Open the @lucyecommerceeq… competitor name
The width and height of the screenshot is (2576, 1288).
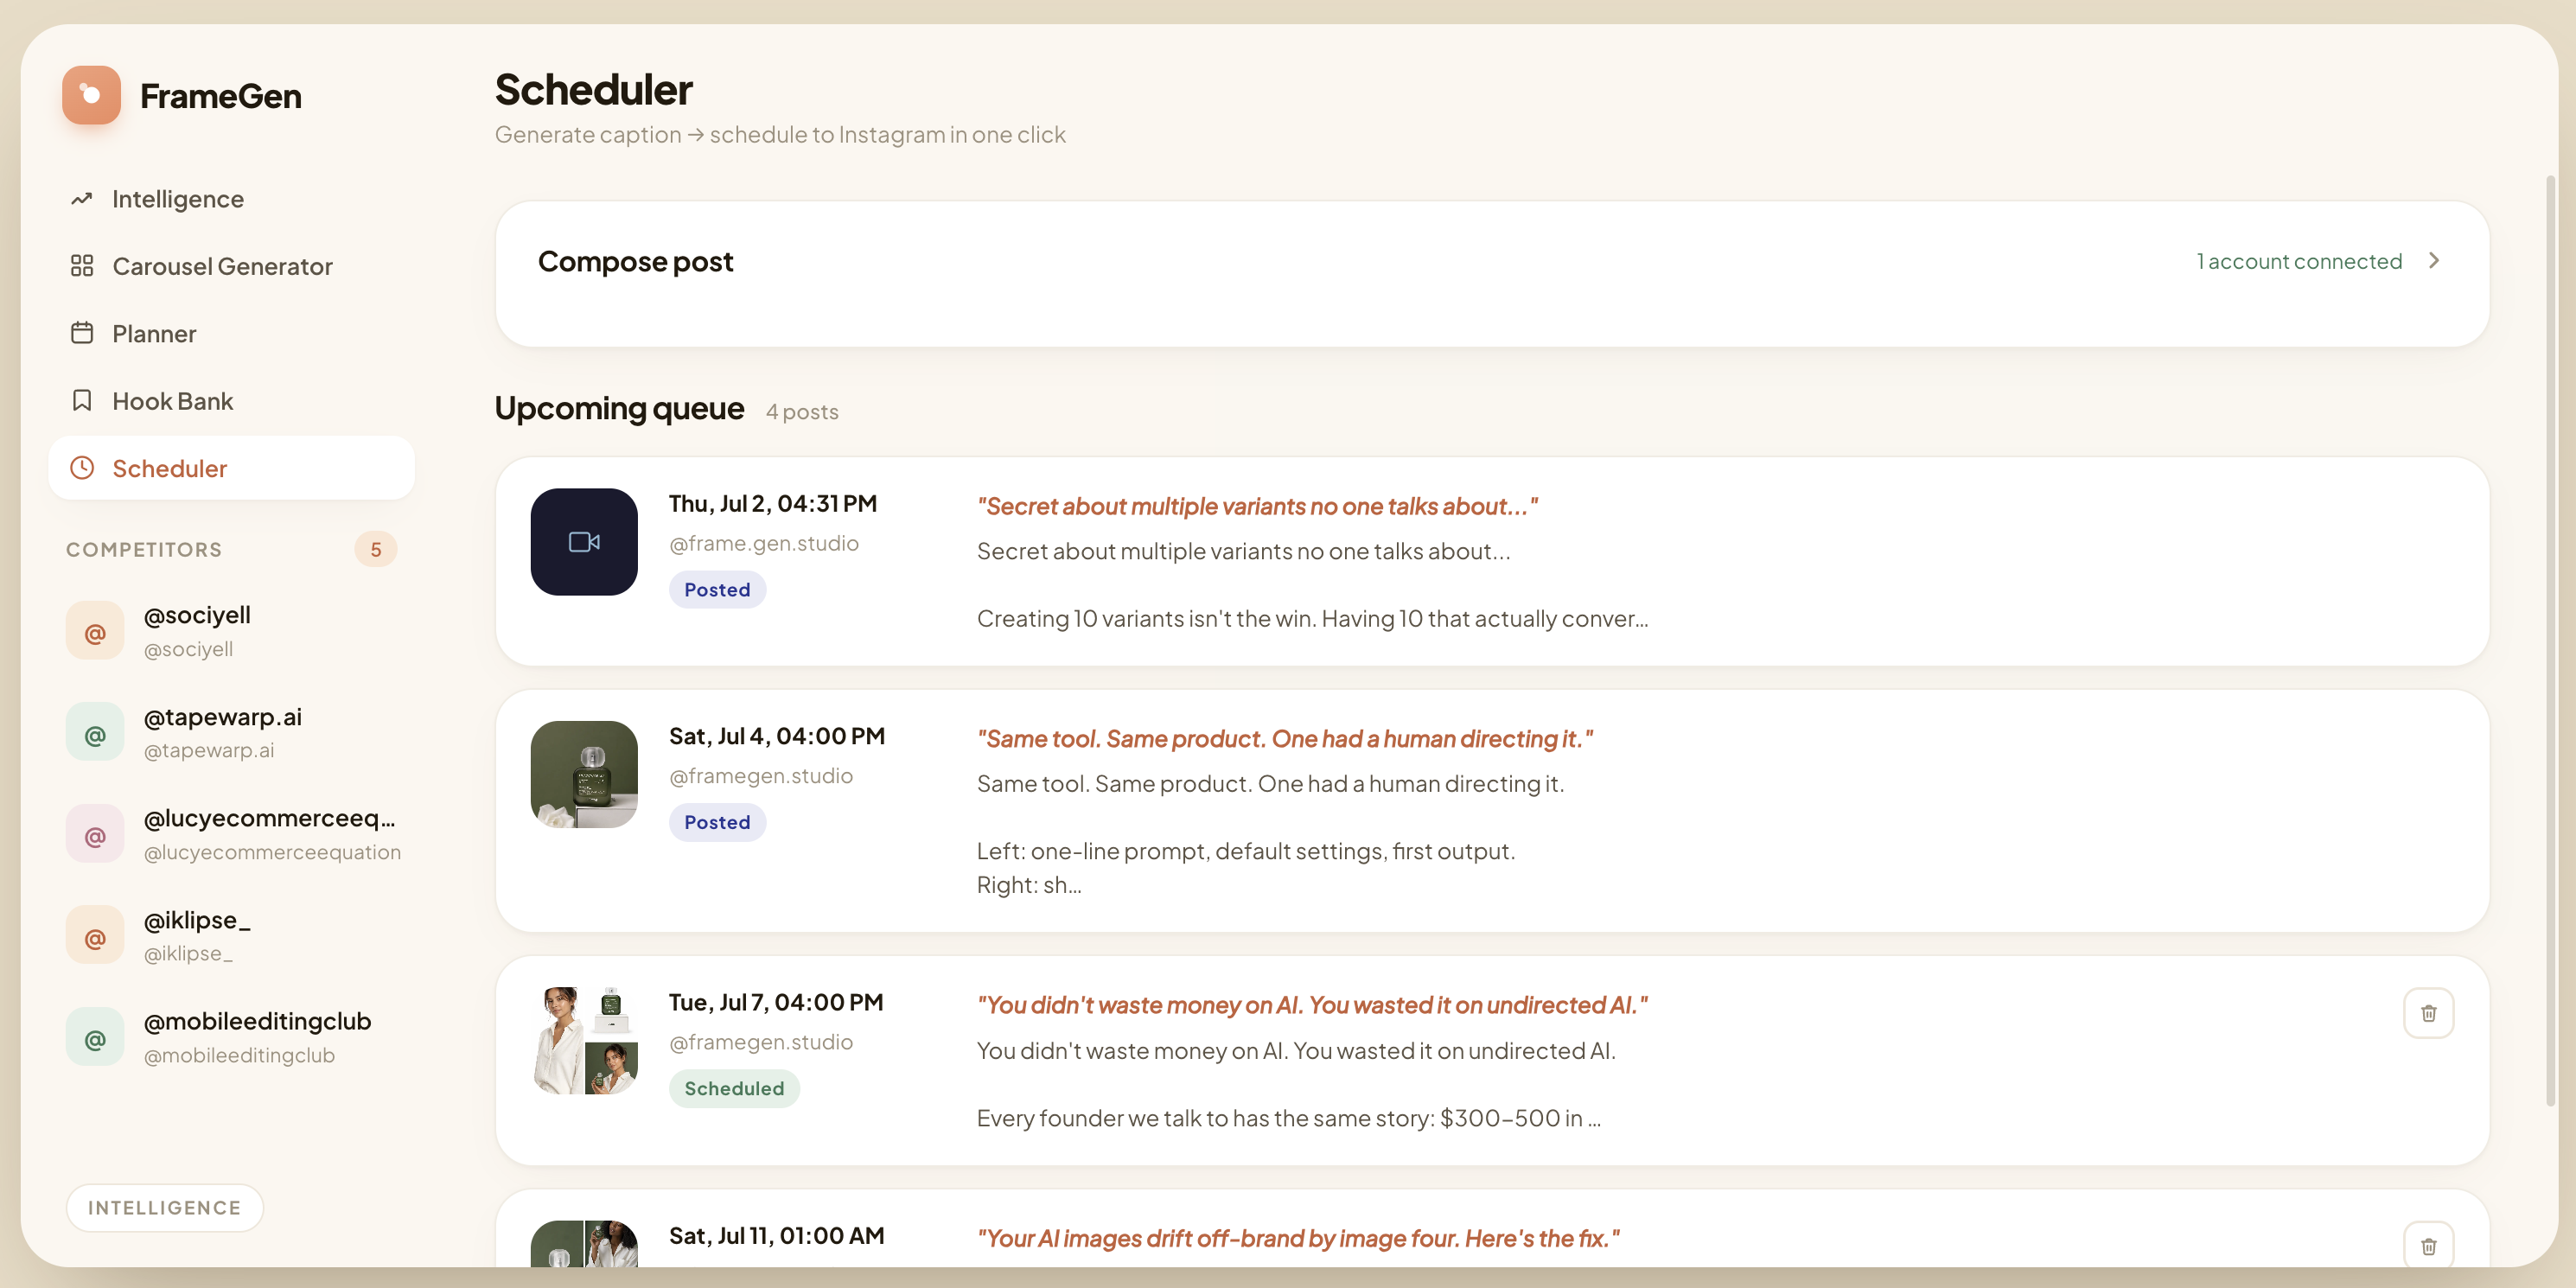point(270,818)
